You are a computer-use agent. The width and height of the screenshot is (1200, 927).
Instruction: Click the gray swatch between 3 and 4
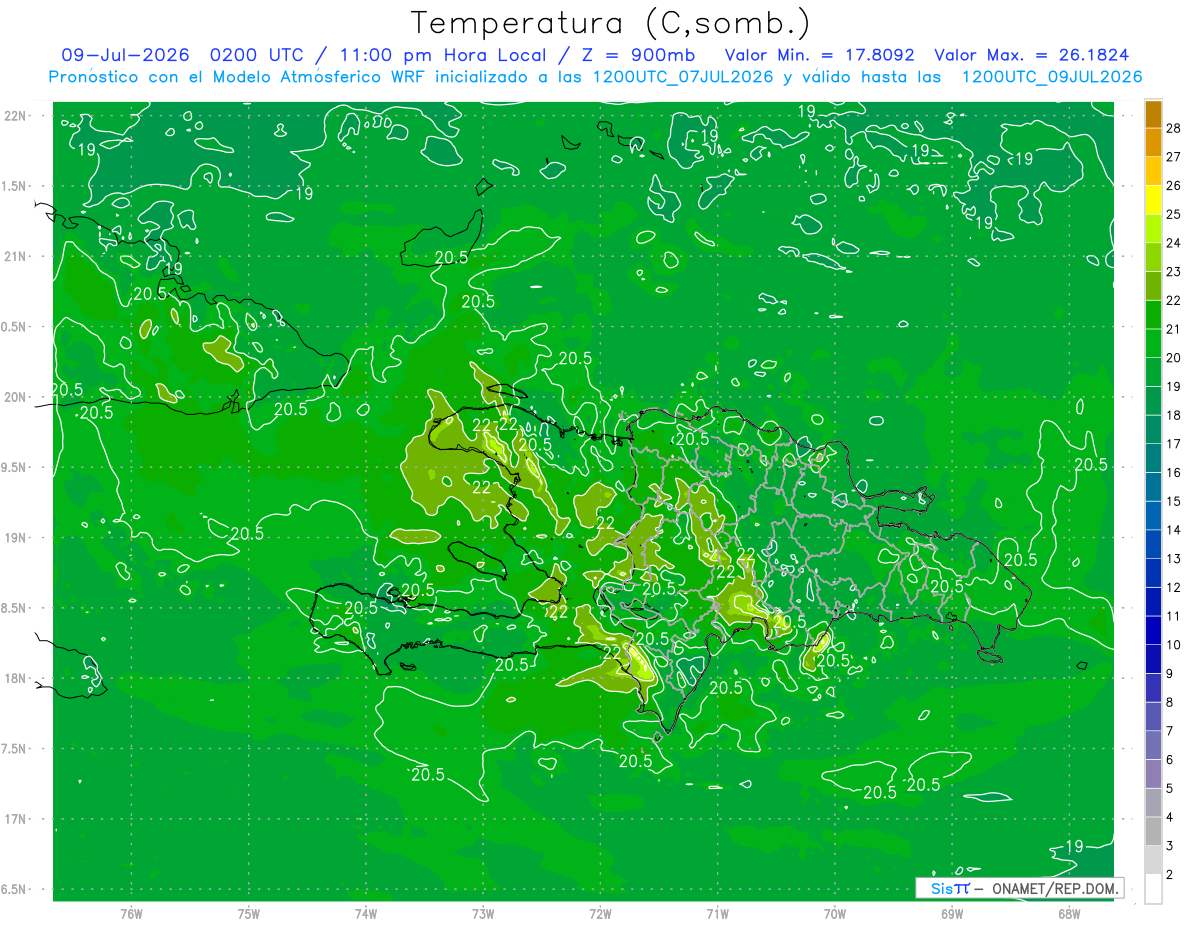tap(1153, 832)
